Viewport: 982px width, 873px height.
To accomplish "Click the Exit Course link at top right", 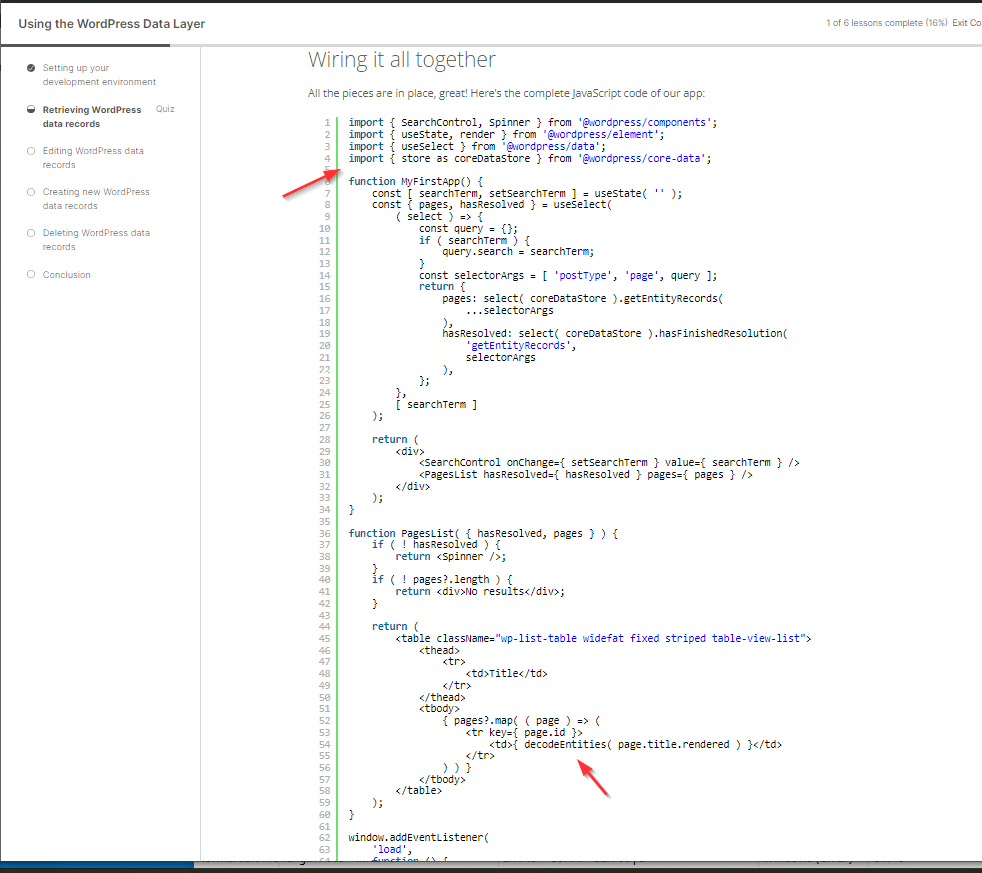I will pos(967,23).
